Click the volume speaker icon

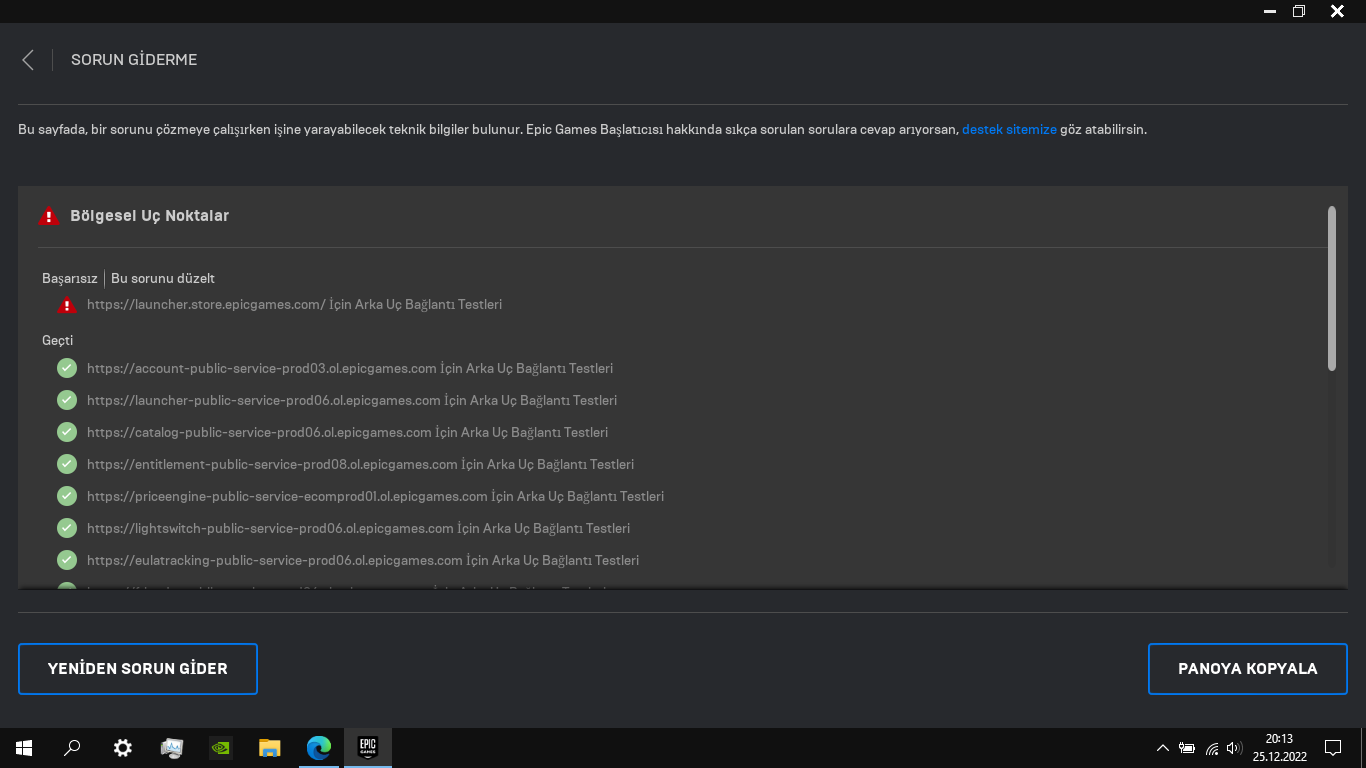tap(1234, 748)
